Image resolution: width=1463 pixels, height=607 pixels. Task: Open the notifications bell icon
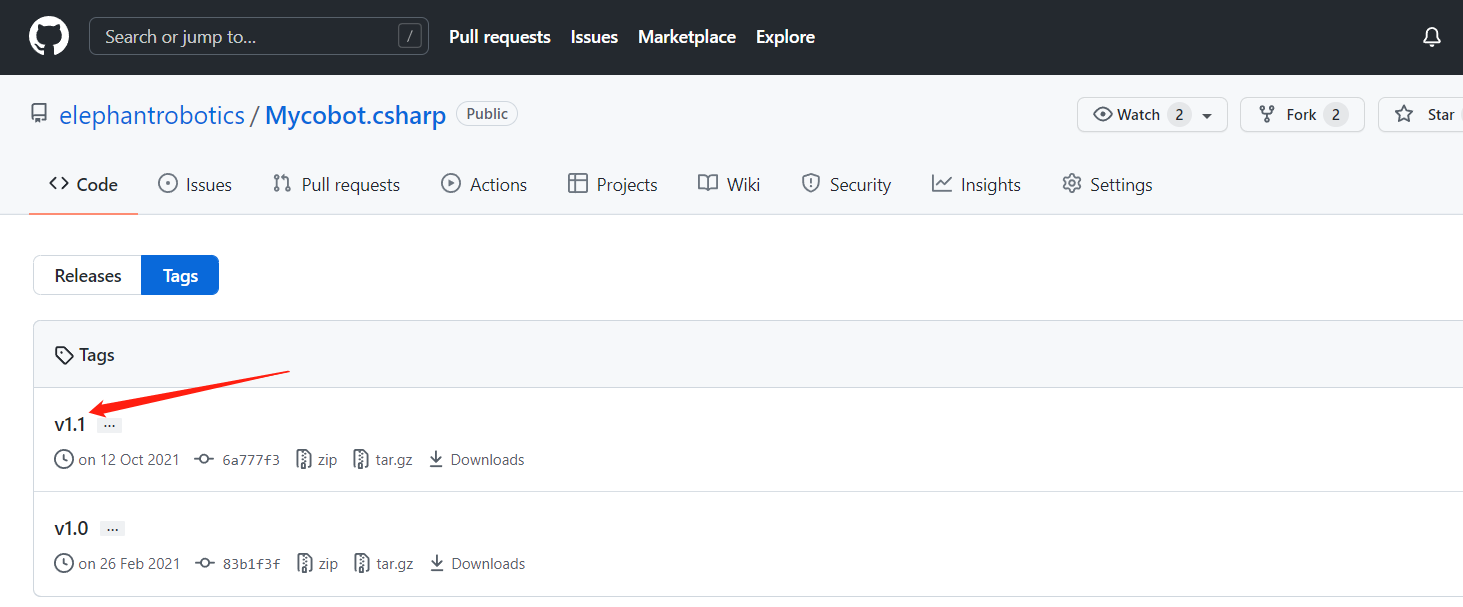1432,37
